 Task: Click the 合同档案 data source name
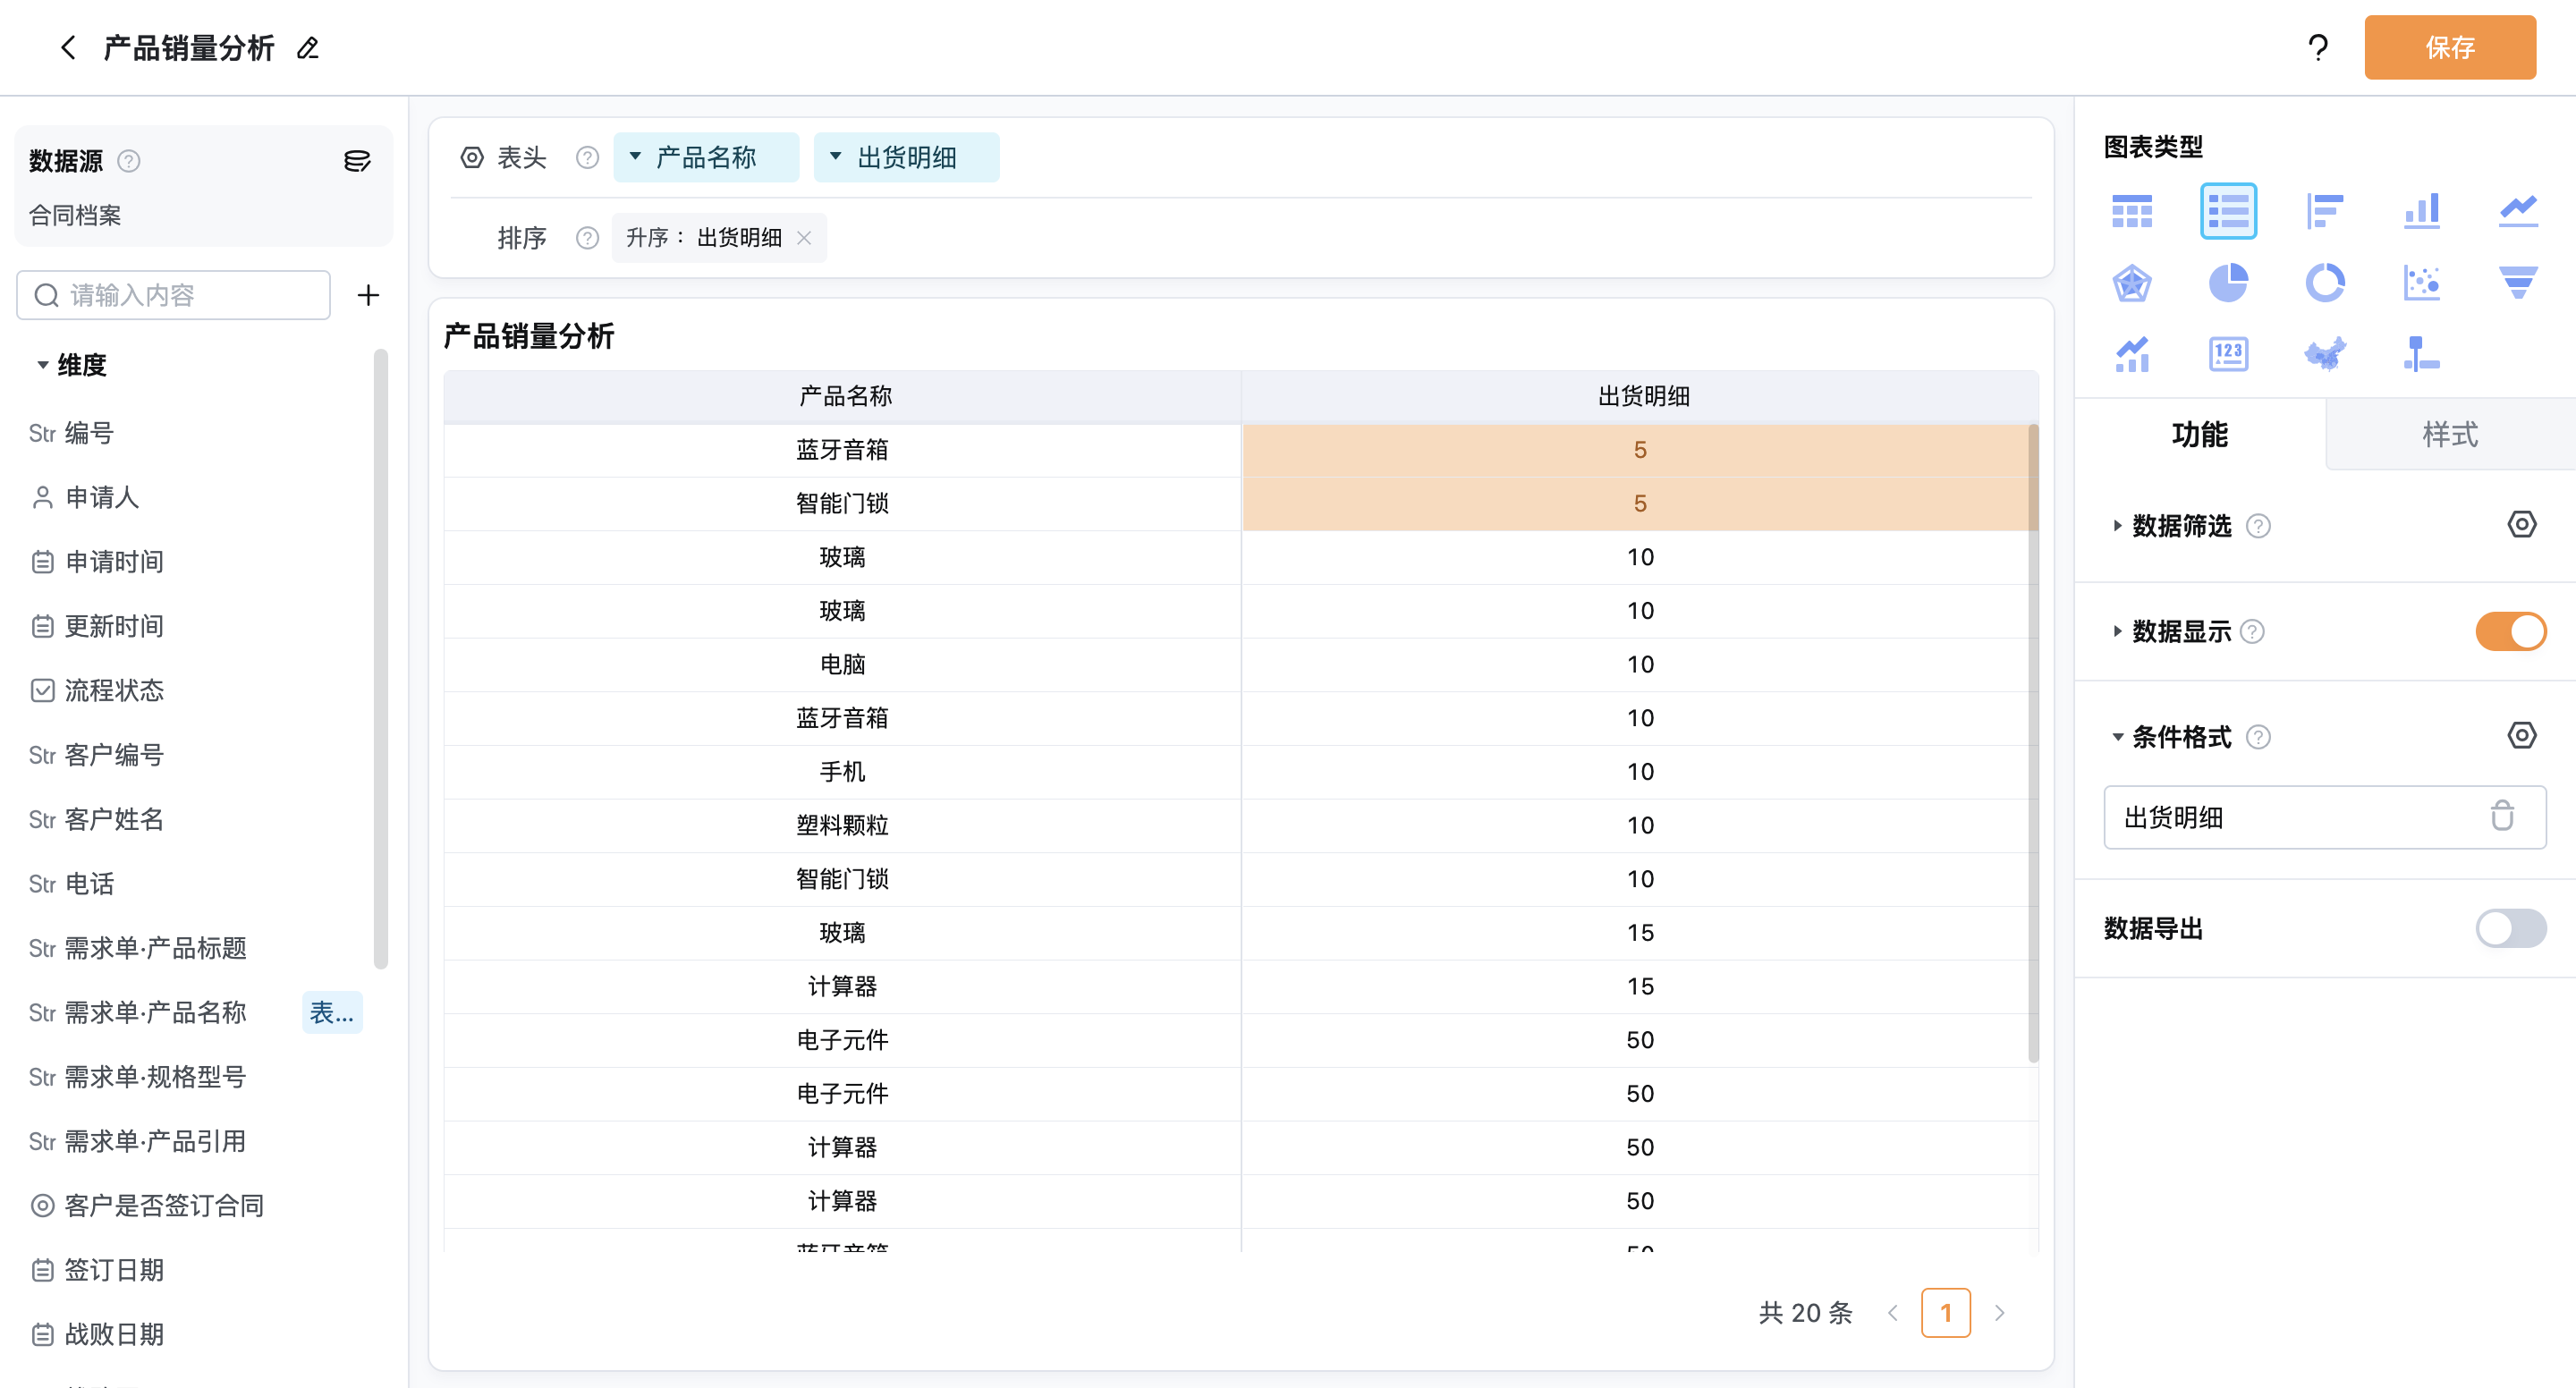coord(75,215)
